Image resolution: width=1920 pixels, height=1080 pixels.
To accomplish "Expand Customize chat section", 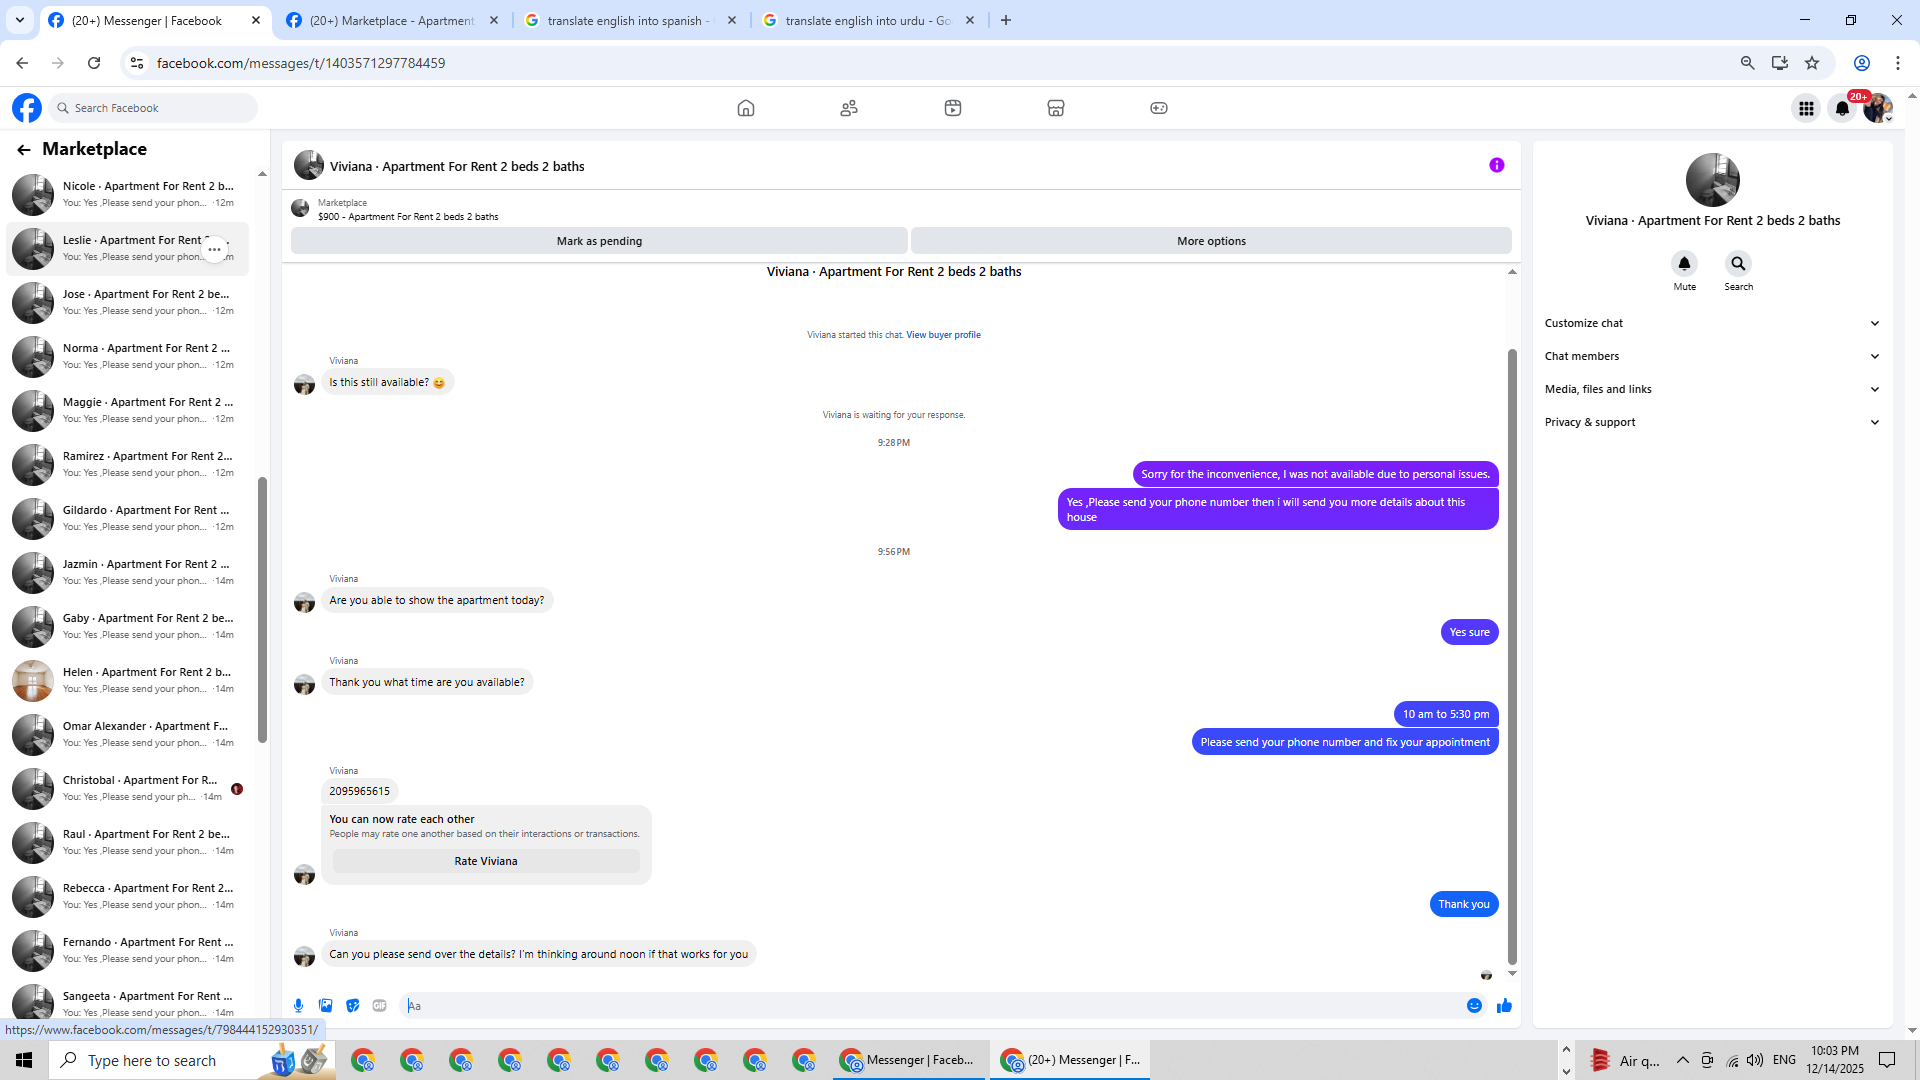I will coord(1712,323).
